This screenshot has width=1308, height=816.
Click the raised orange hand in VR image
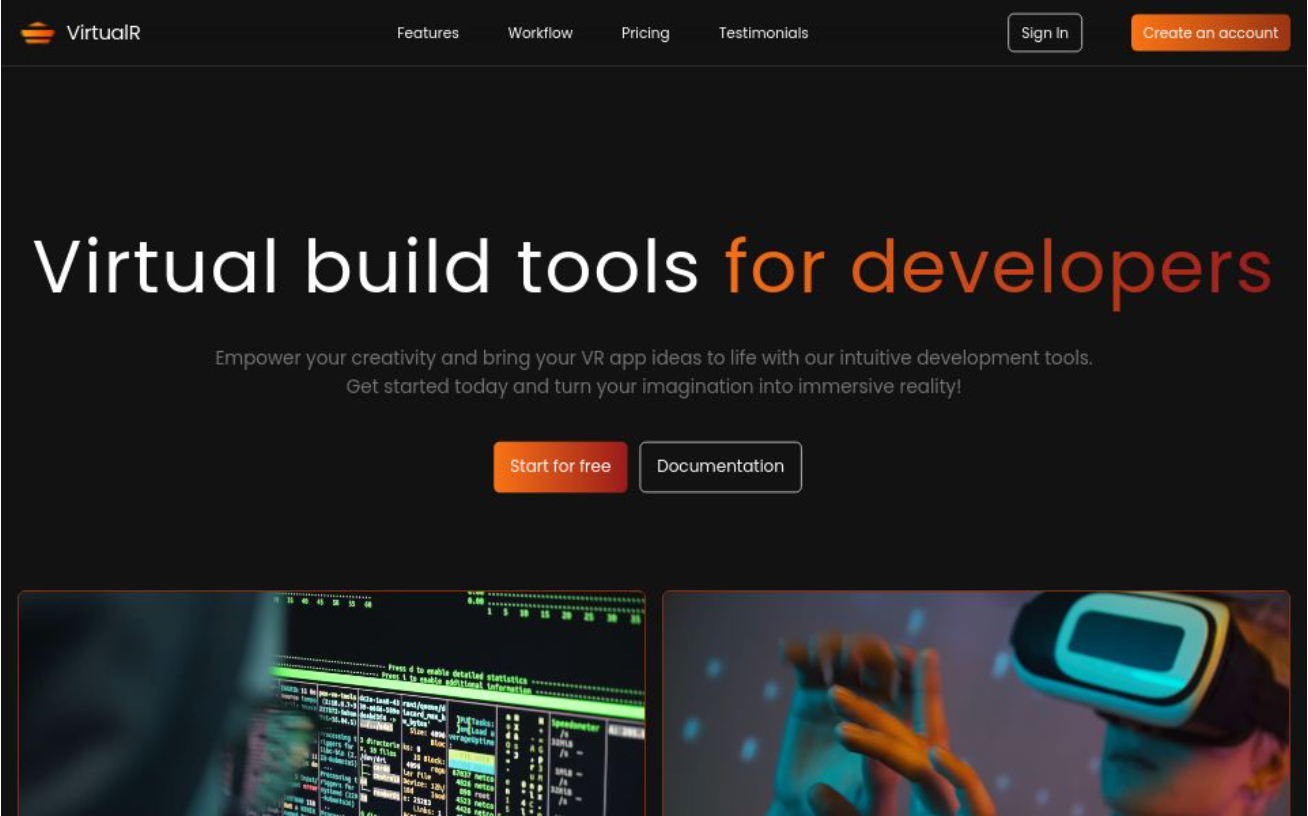point(880,720)
